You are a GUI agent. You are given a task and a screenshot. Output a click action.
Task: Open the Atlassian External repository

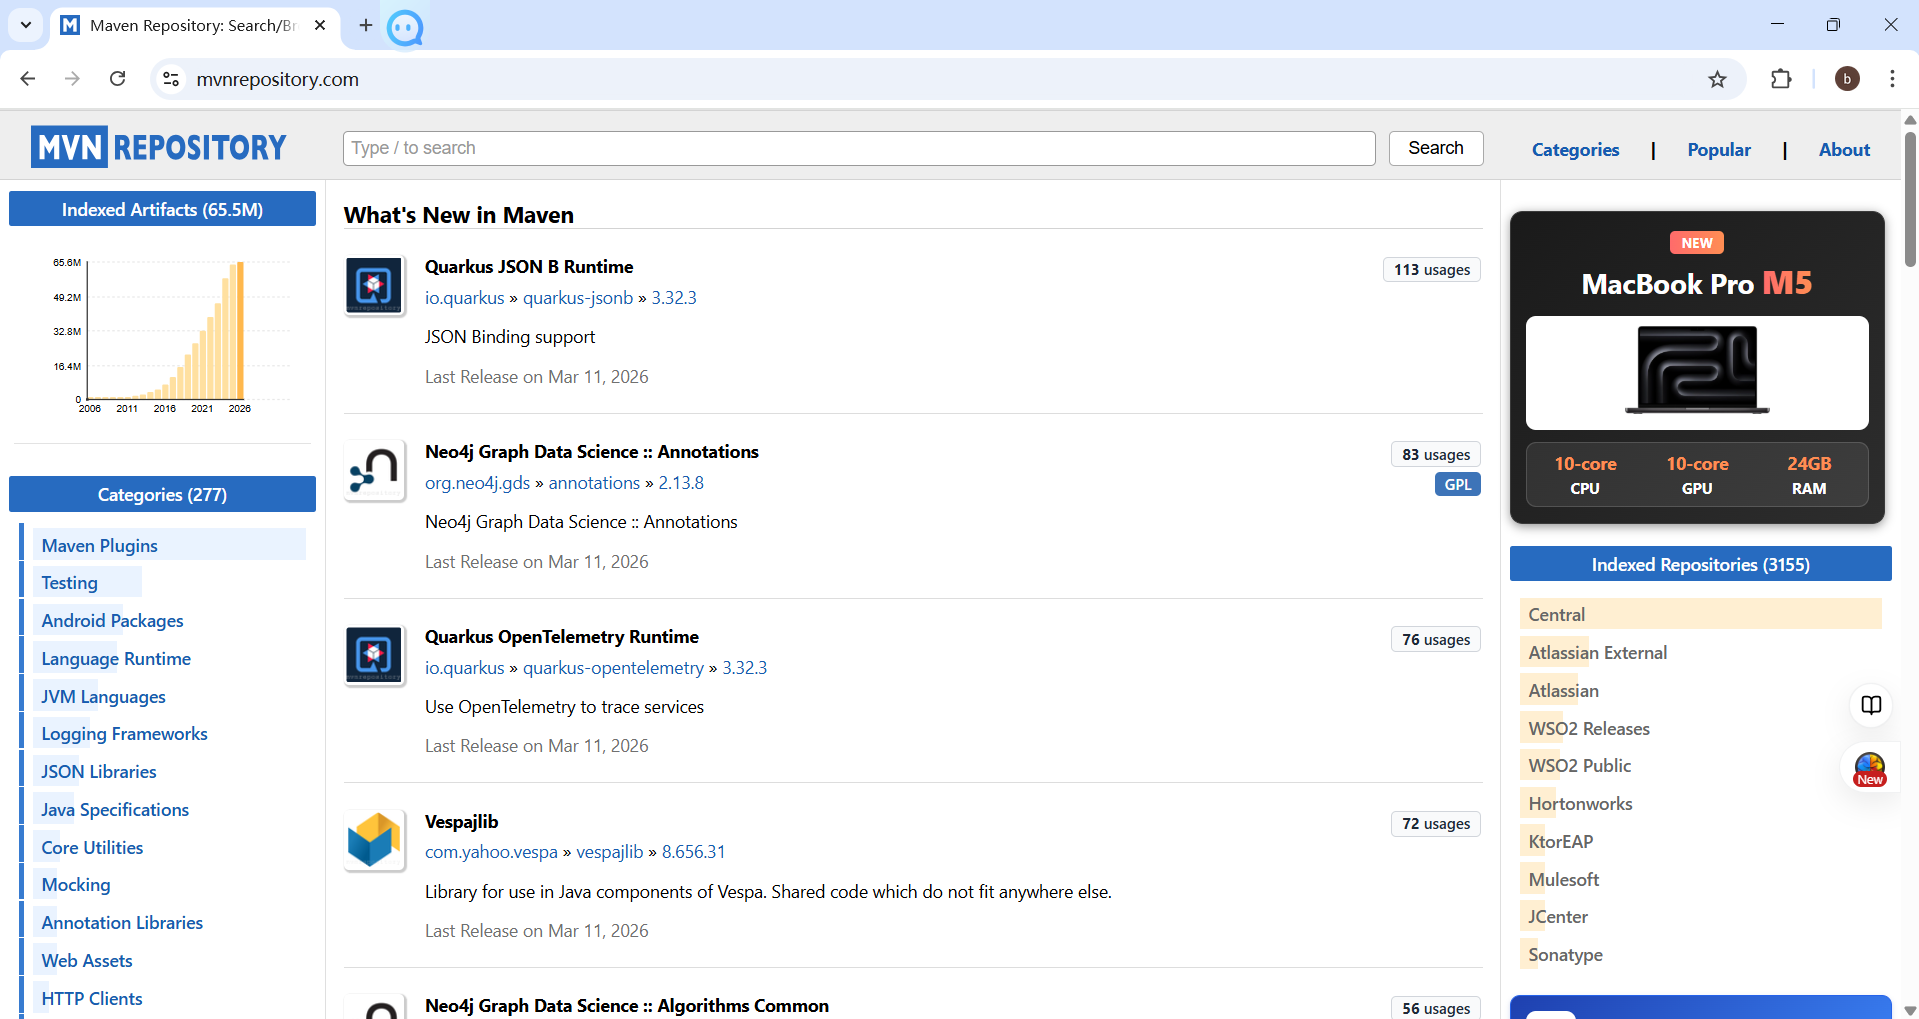click(1598, 653)
